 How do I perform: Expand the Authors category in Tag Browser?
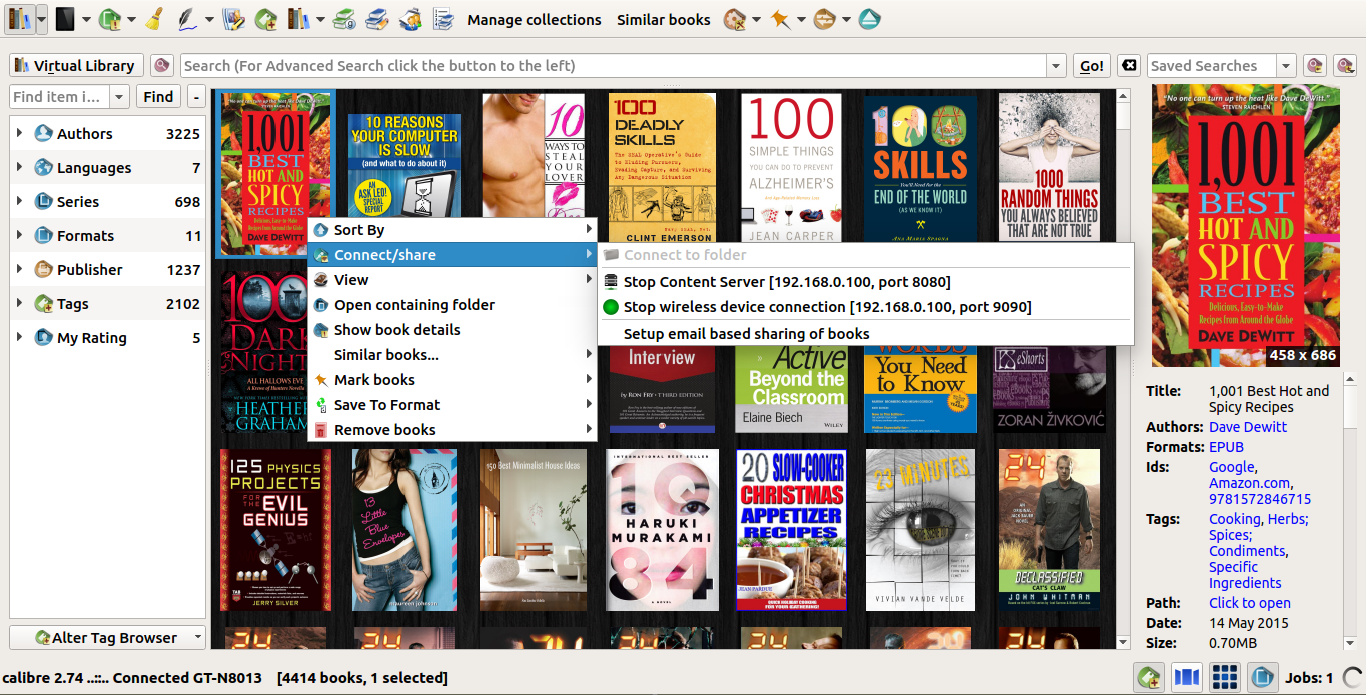[19, 133]
